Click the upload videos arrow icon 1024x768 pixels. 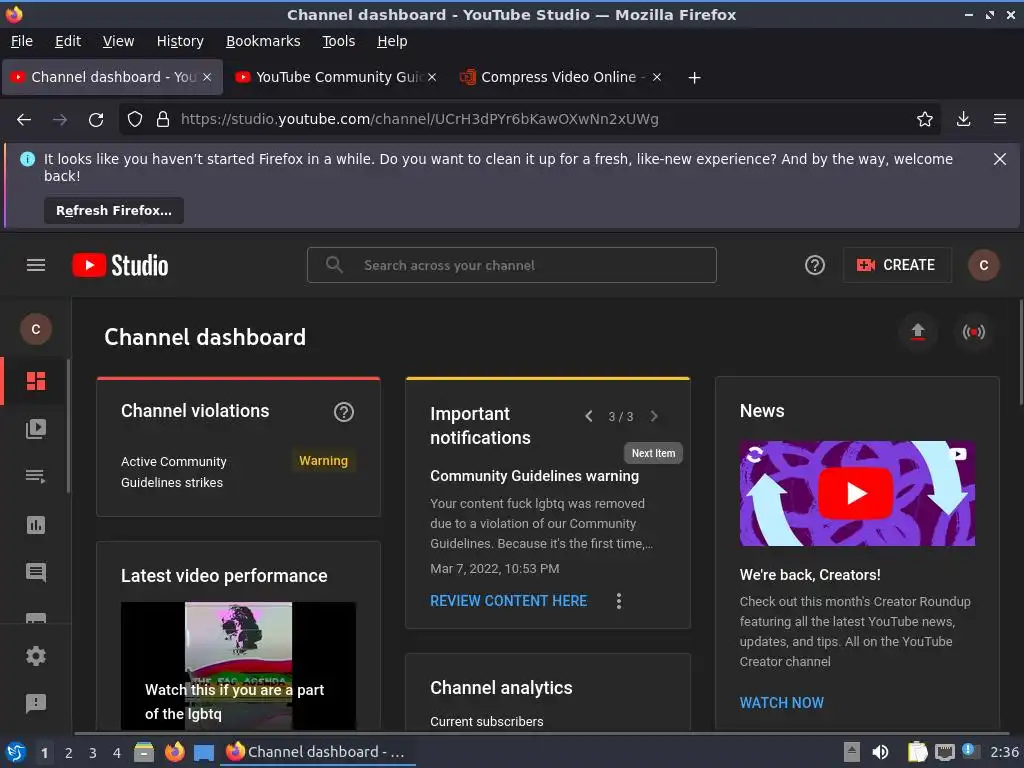tap(918, 332)
